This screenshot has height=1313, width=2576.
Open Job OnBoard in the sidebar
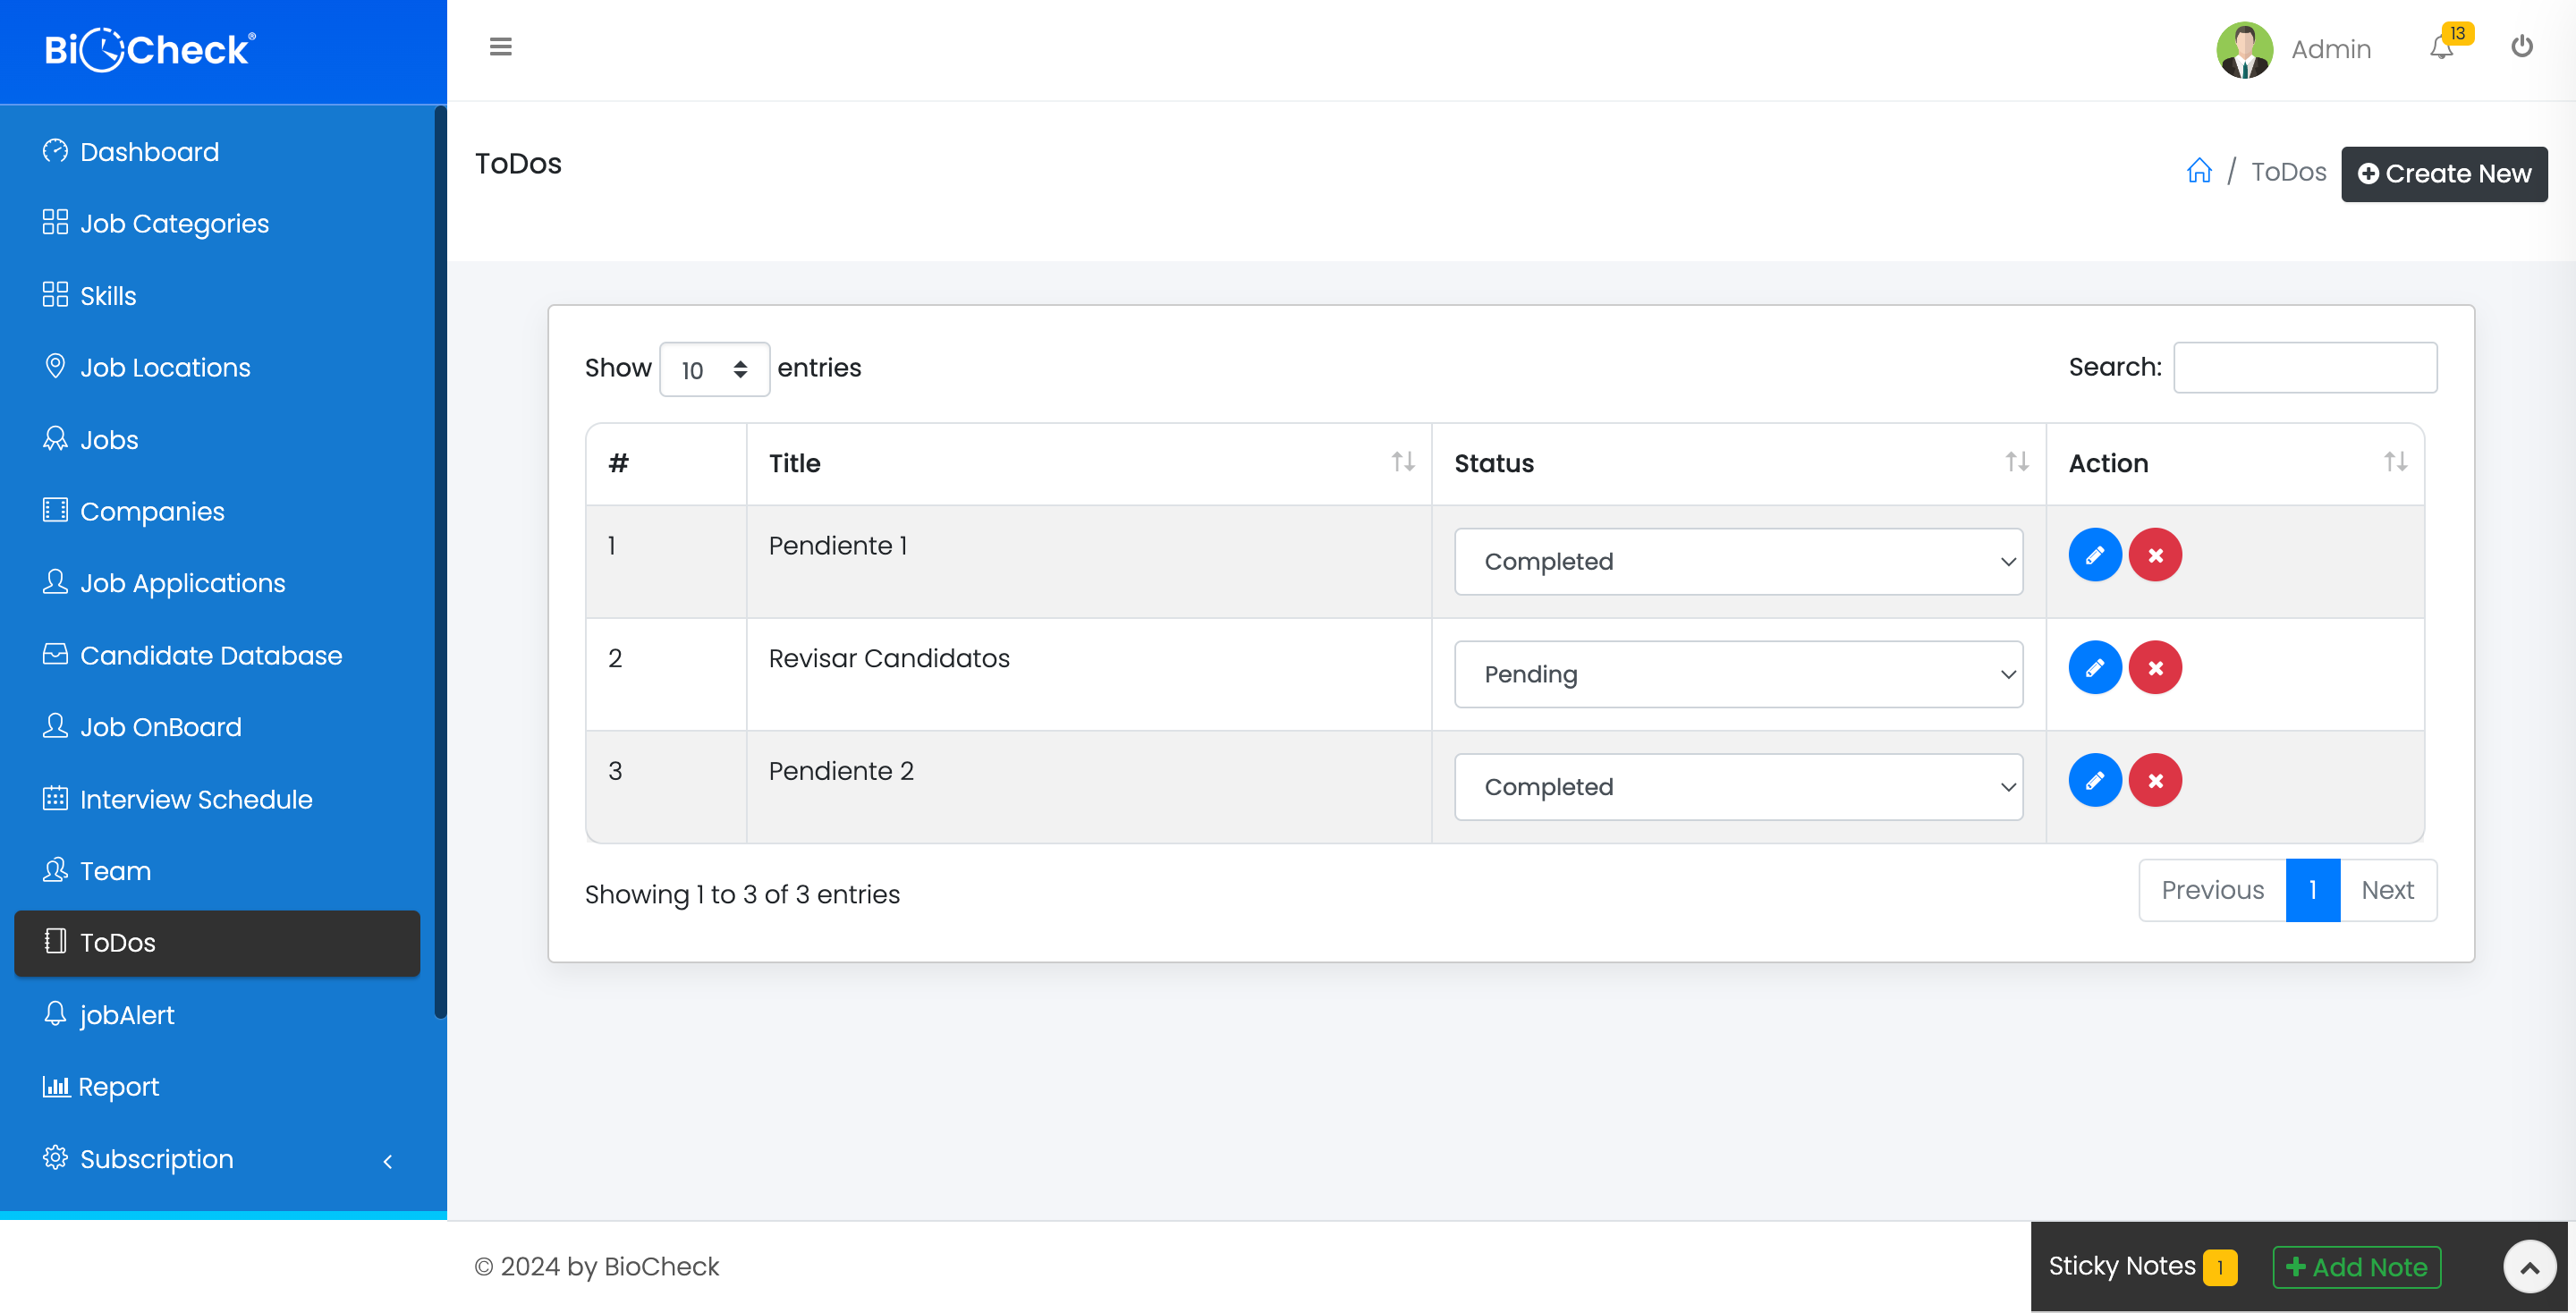click(217, 728)
